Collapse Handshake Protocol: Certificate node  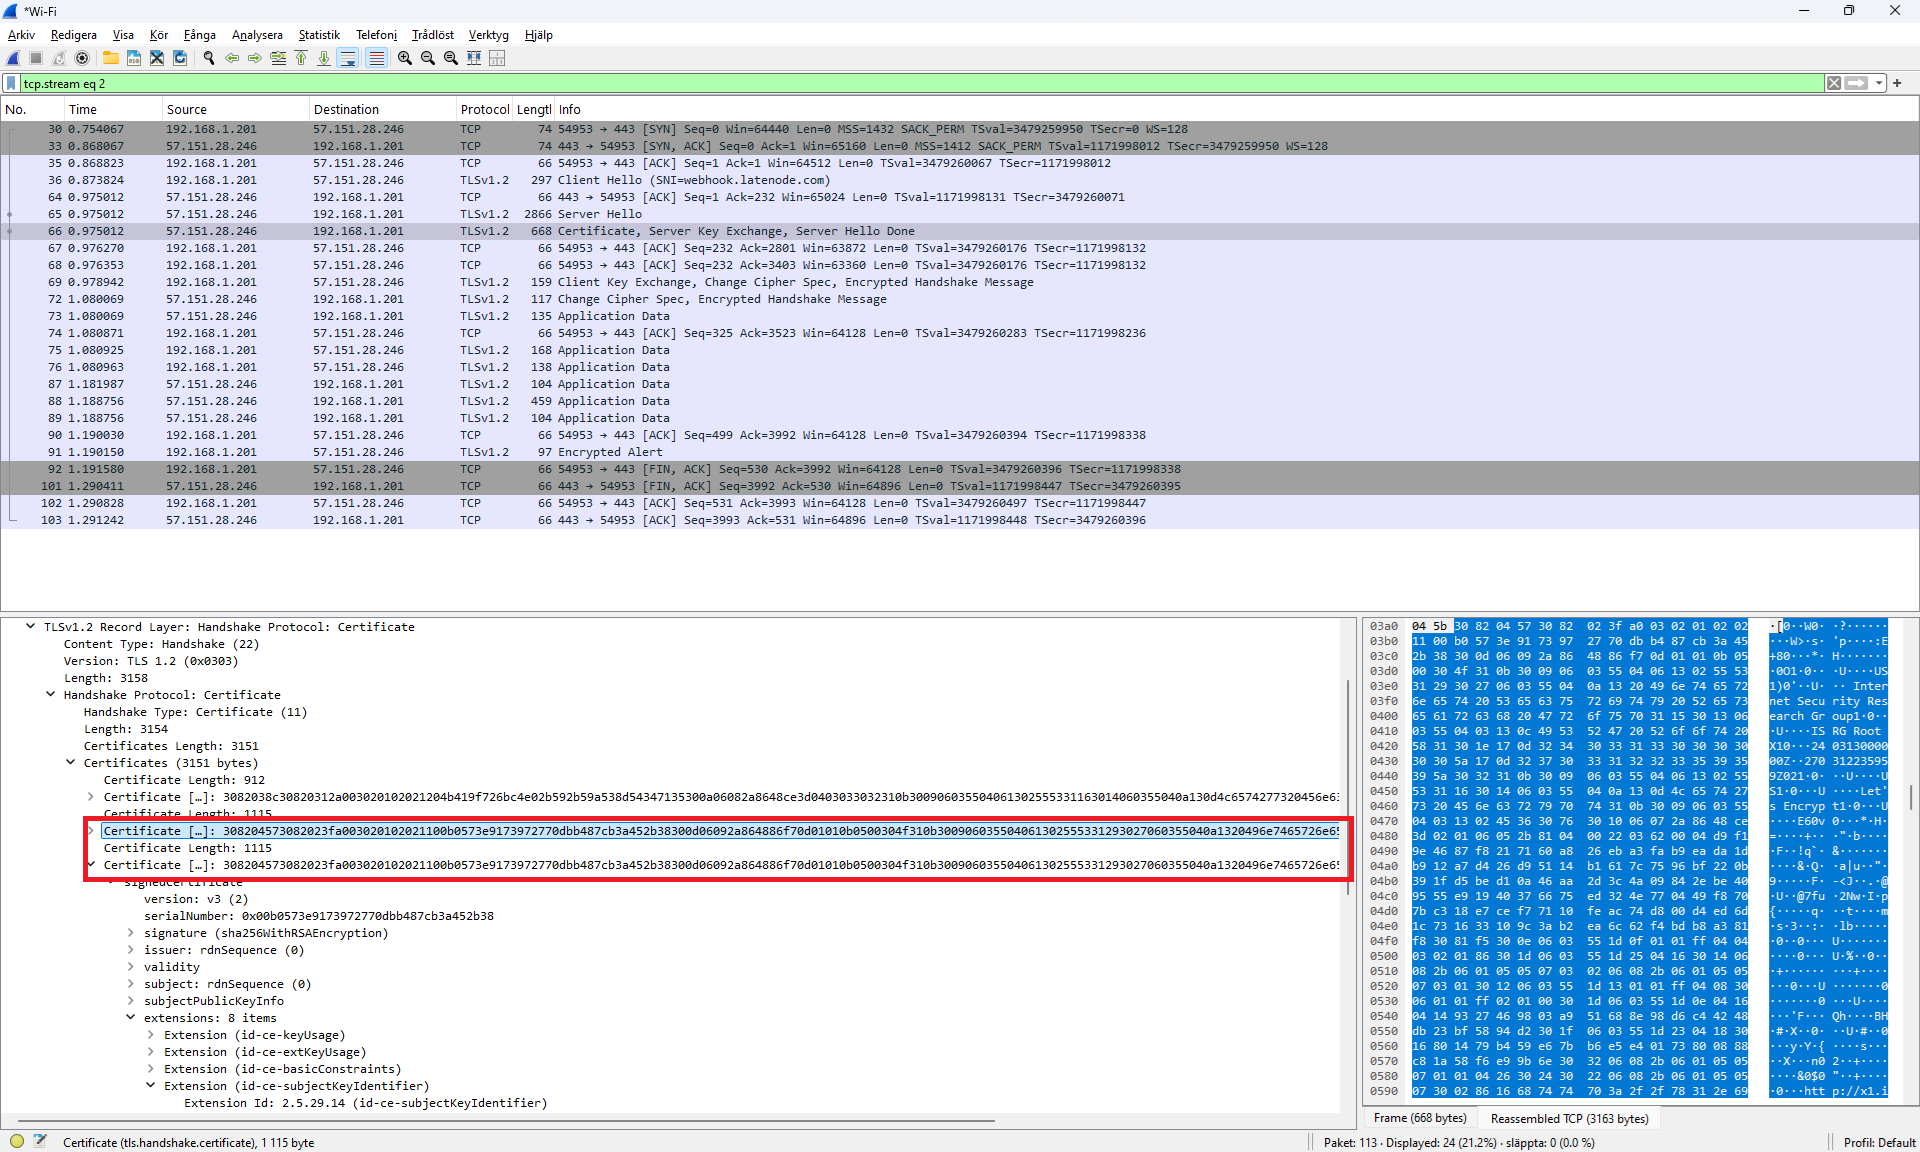50,695
